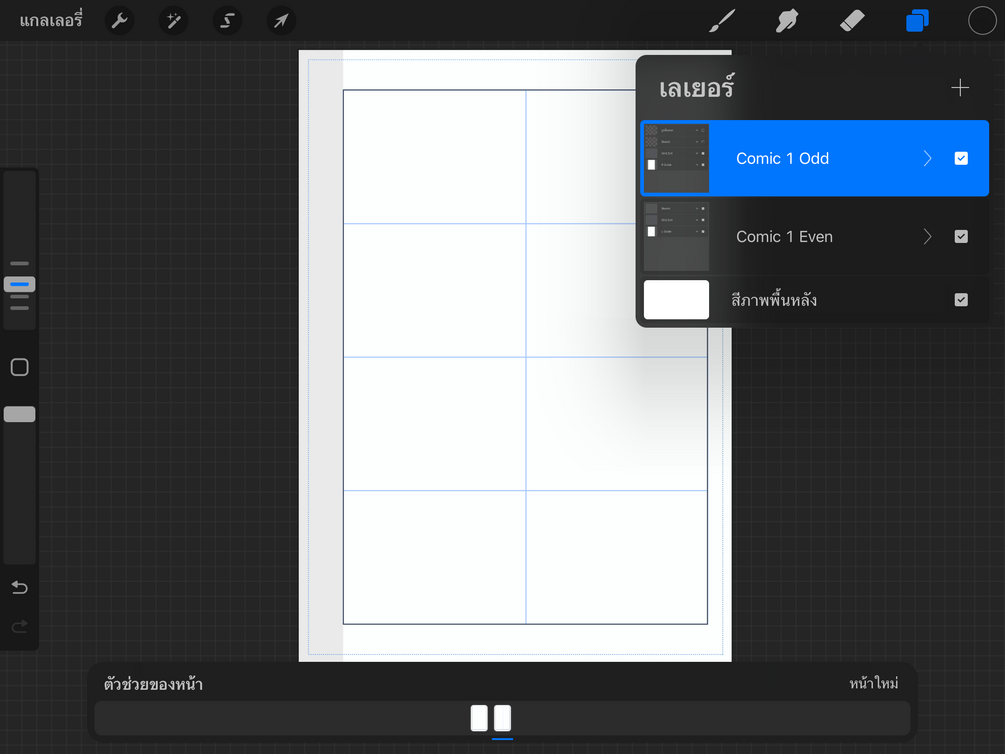Hide the Comic 1 Odd layer
This screenshot has height=754, width=1005.
pyautogui.click(x=961, y=158)
